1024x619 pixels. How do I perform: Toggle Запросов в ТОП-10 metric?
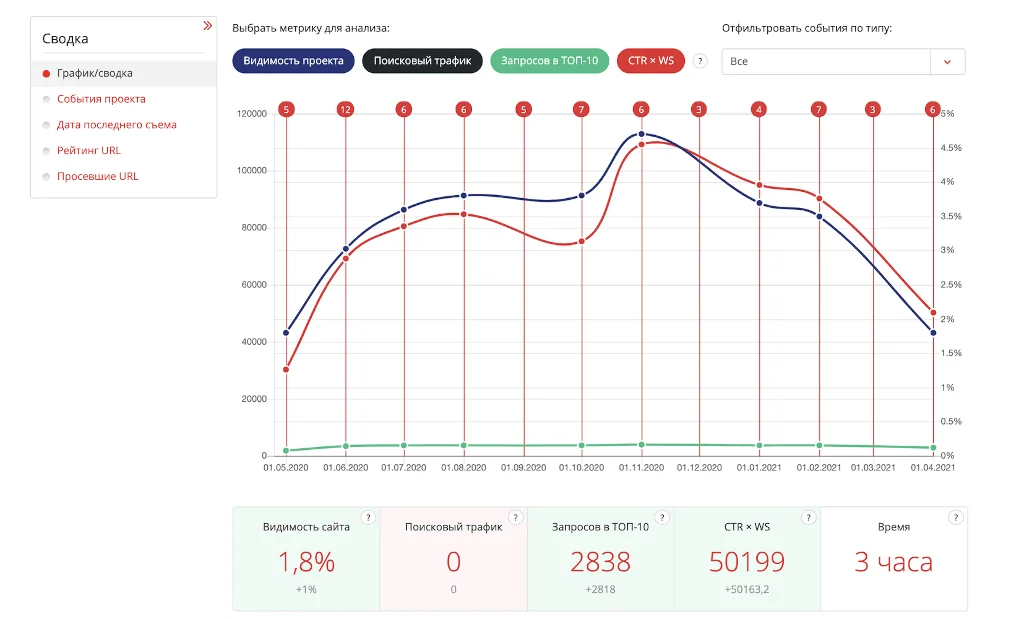[550, 61]
